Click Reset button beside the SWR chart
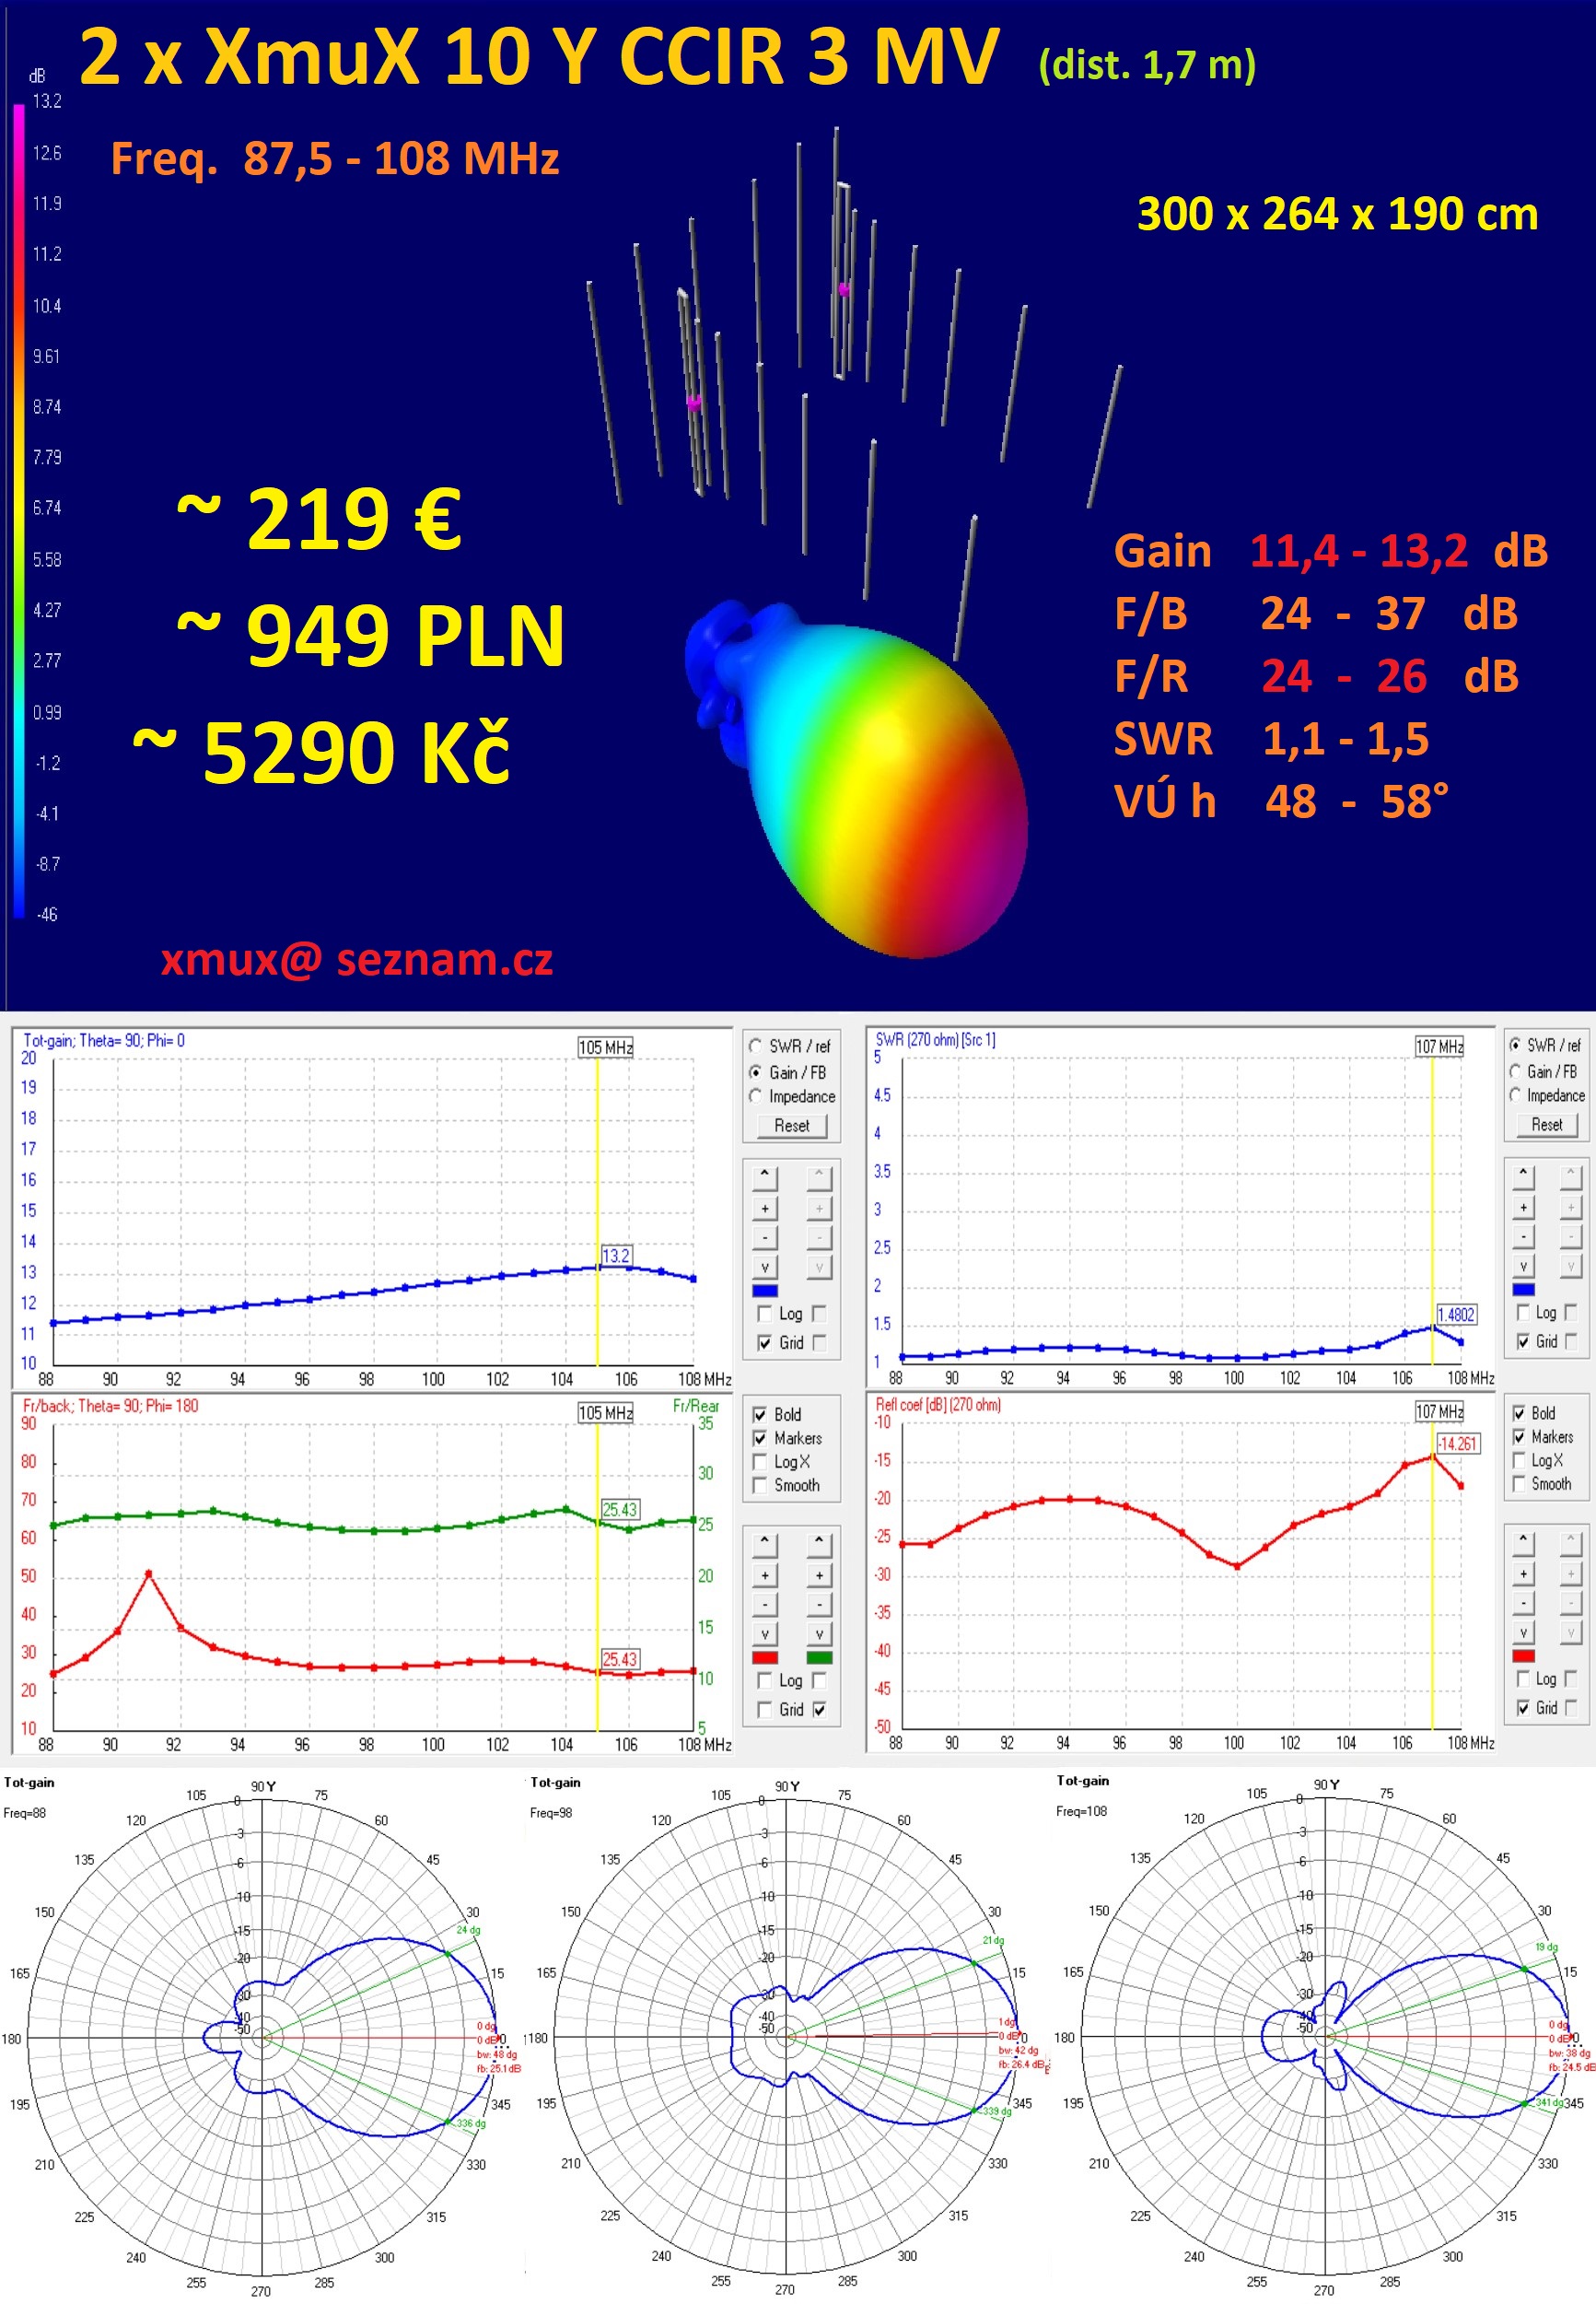The image size is (1596, 2304). tap(1546, 1124)
